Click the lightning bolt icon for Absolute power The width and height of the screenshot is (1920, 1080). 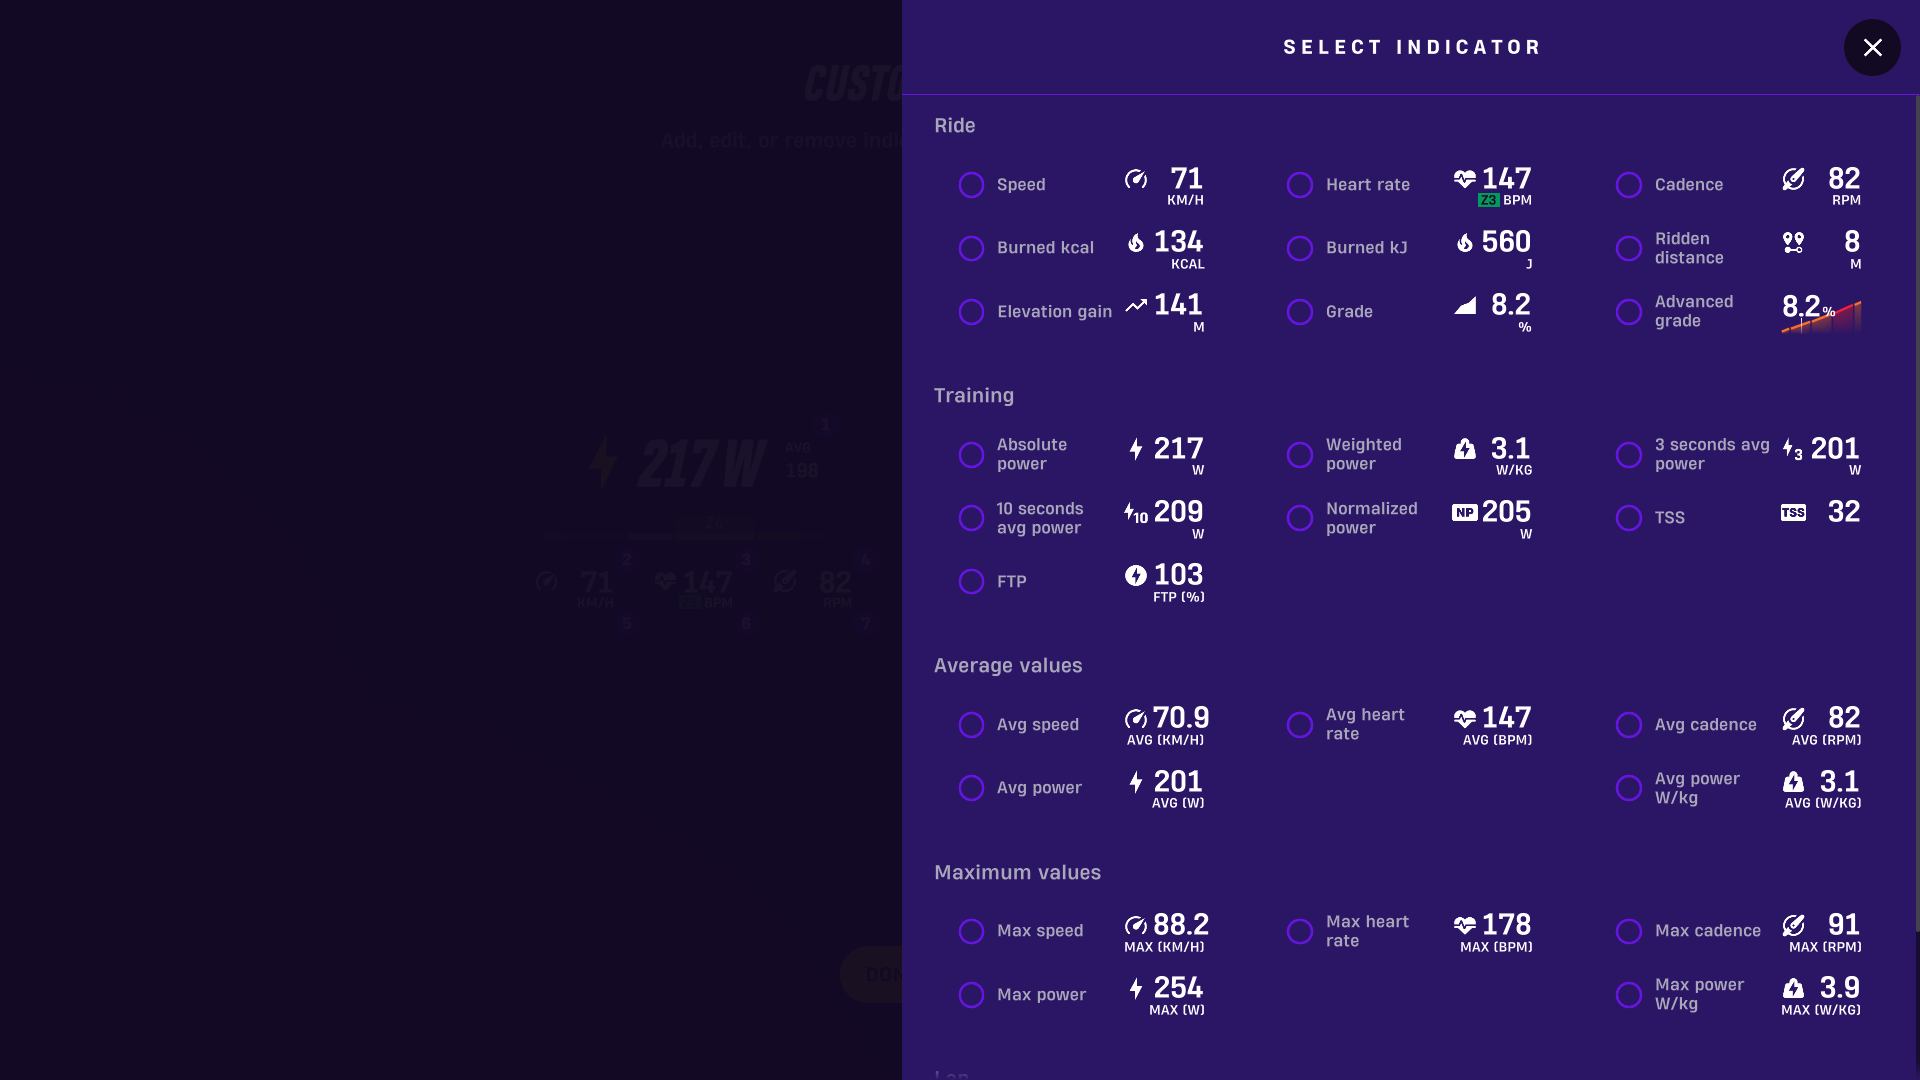click(1136, 449)
